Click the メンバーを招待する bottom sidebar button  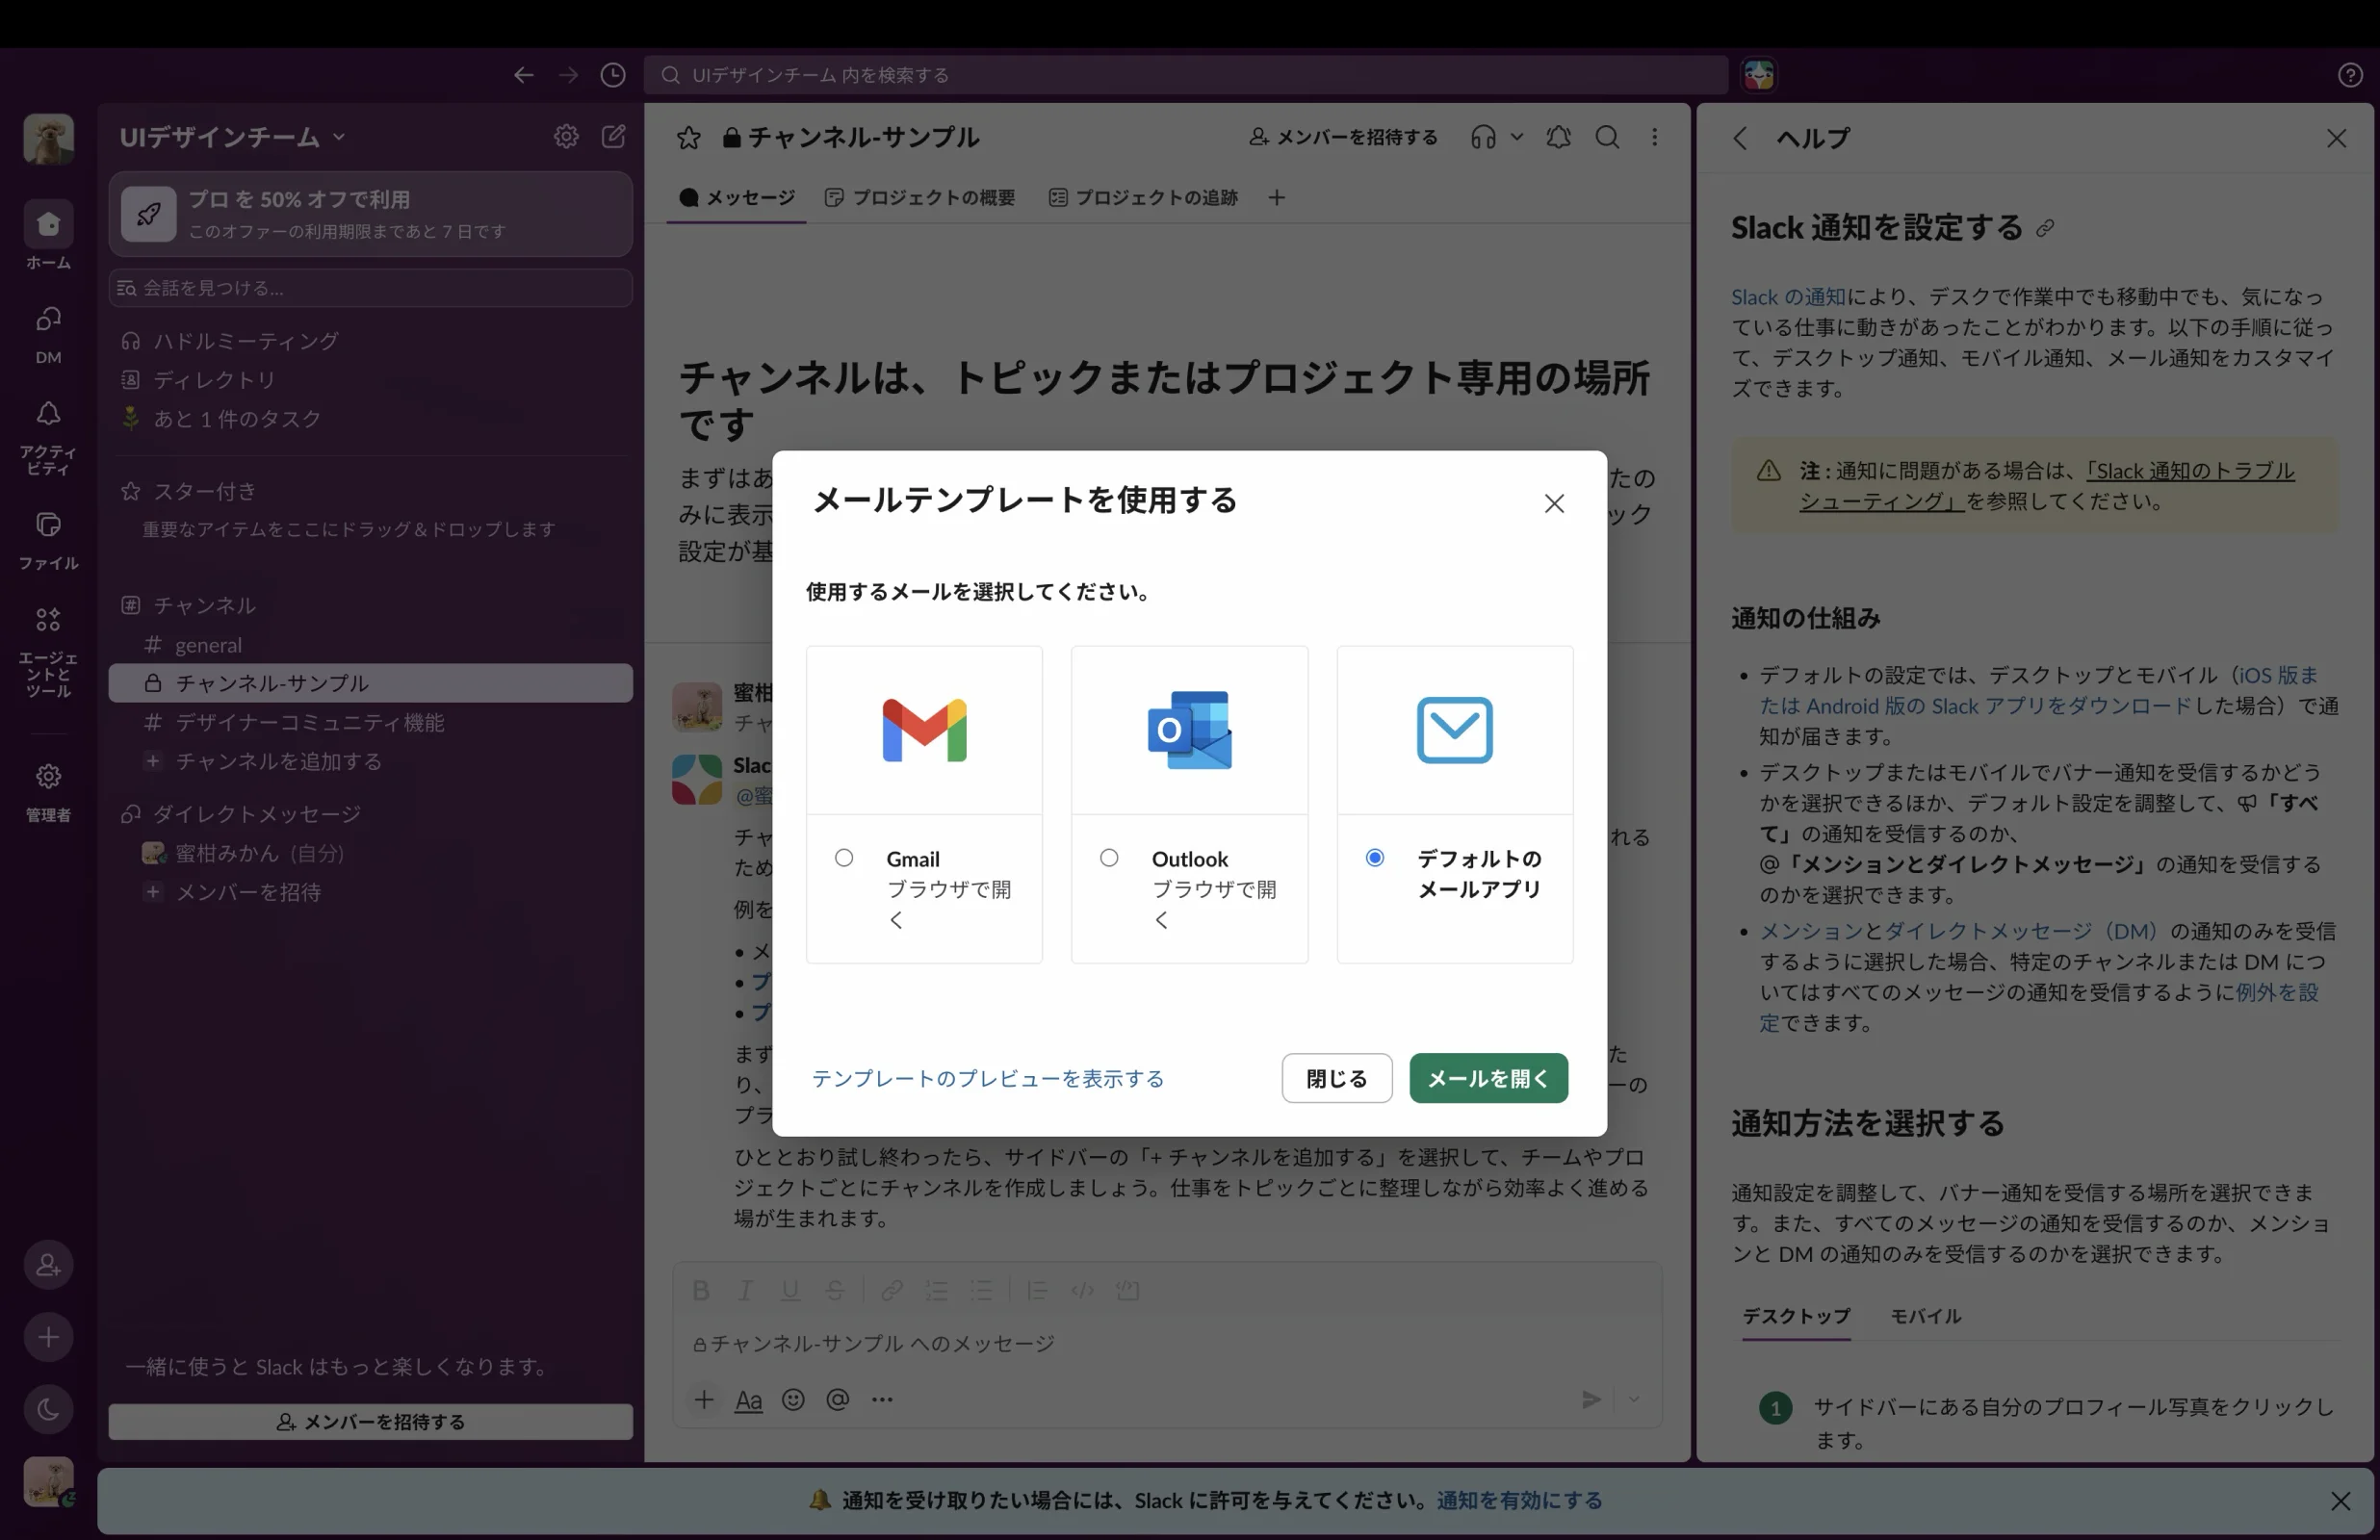(370, 1421)
